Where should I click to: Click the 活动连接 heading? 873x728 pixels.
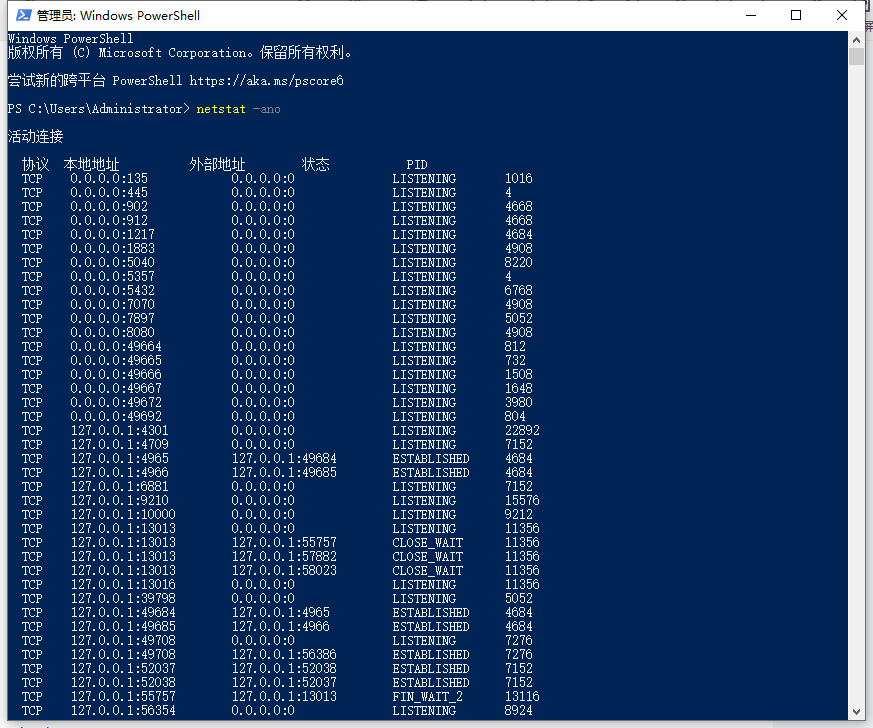click(36, 136)
